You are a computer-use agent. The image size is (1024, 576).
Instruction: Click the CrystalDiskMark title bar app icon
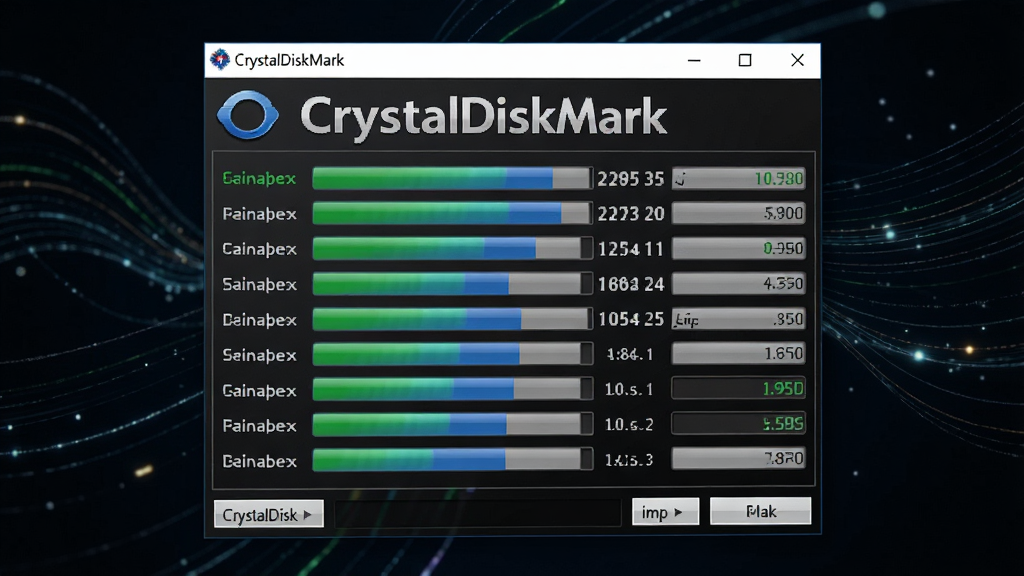point(220,60)
